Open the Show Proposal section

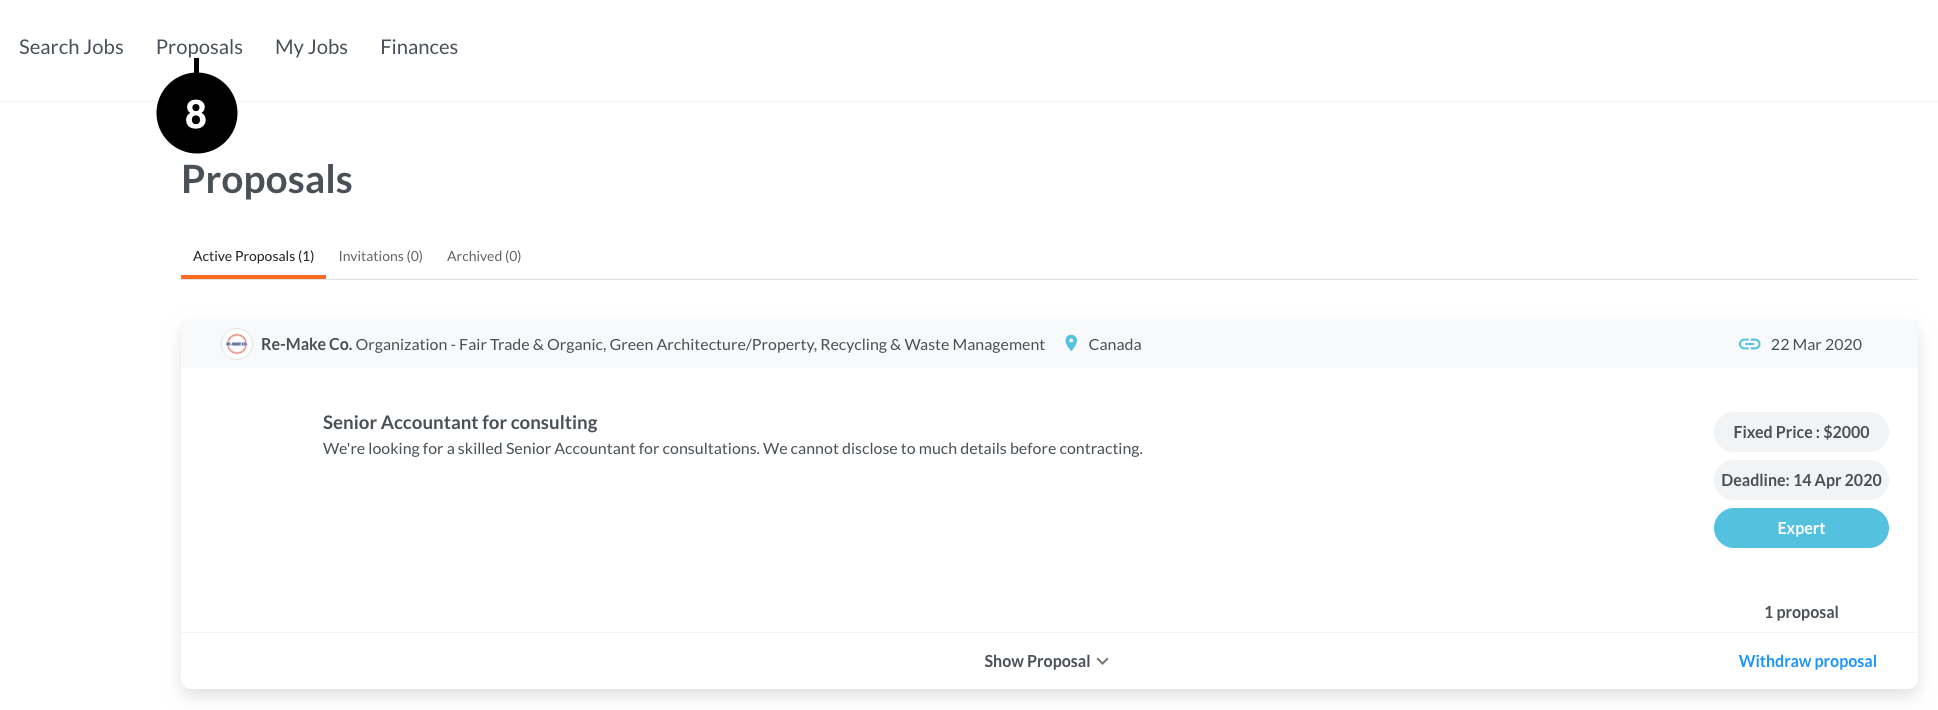(1046, 661)
